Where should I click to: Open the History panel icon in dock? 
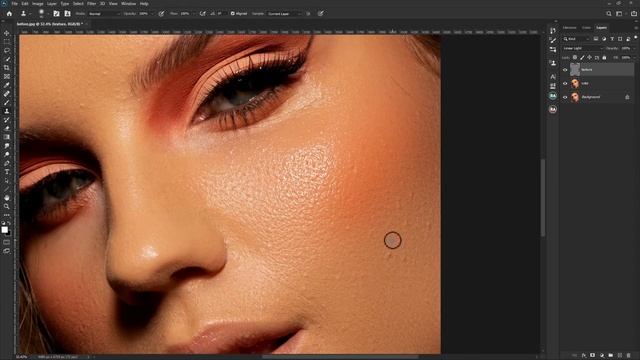(x=553, y=31)
